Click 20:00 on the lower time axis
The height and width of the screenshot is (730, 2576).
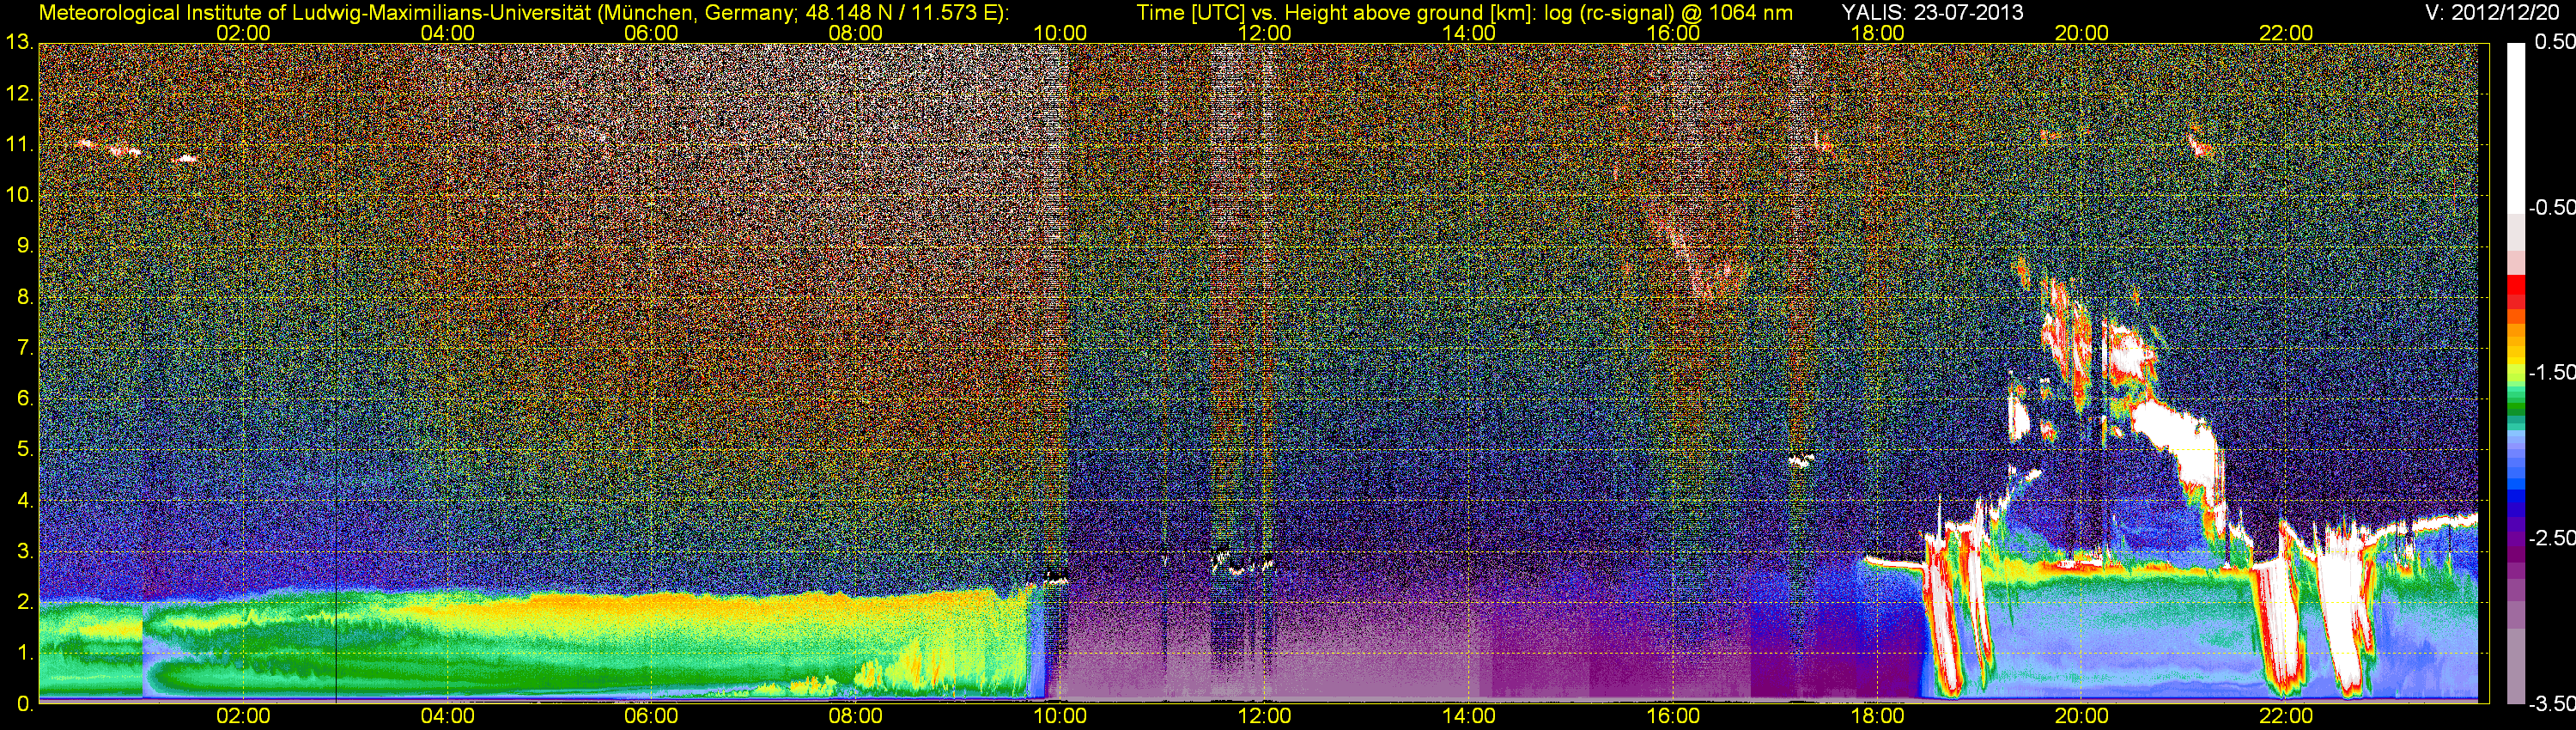point(2082,717)
